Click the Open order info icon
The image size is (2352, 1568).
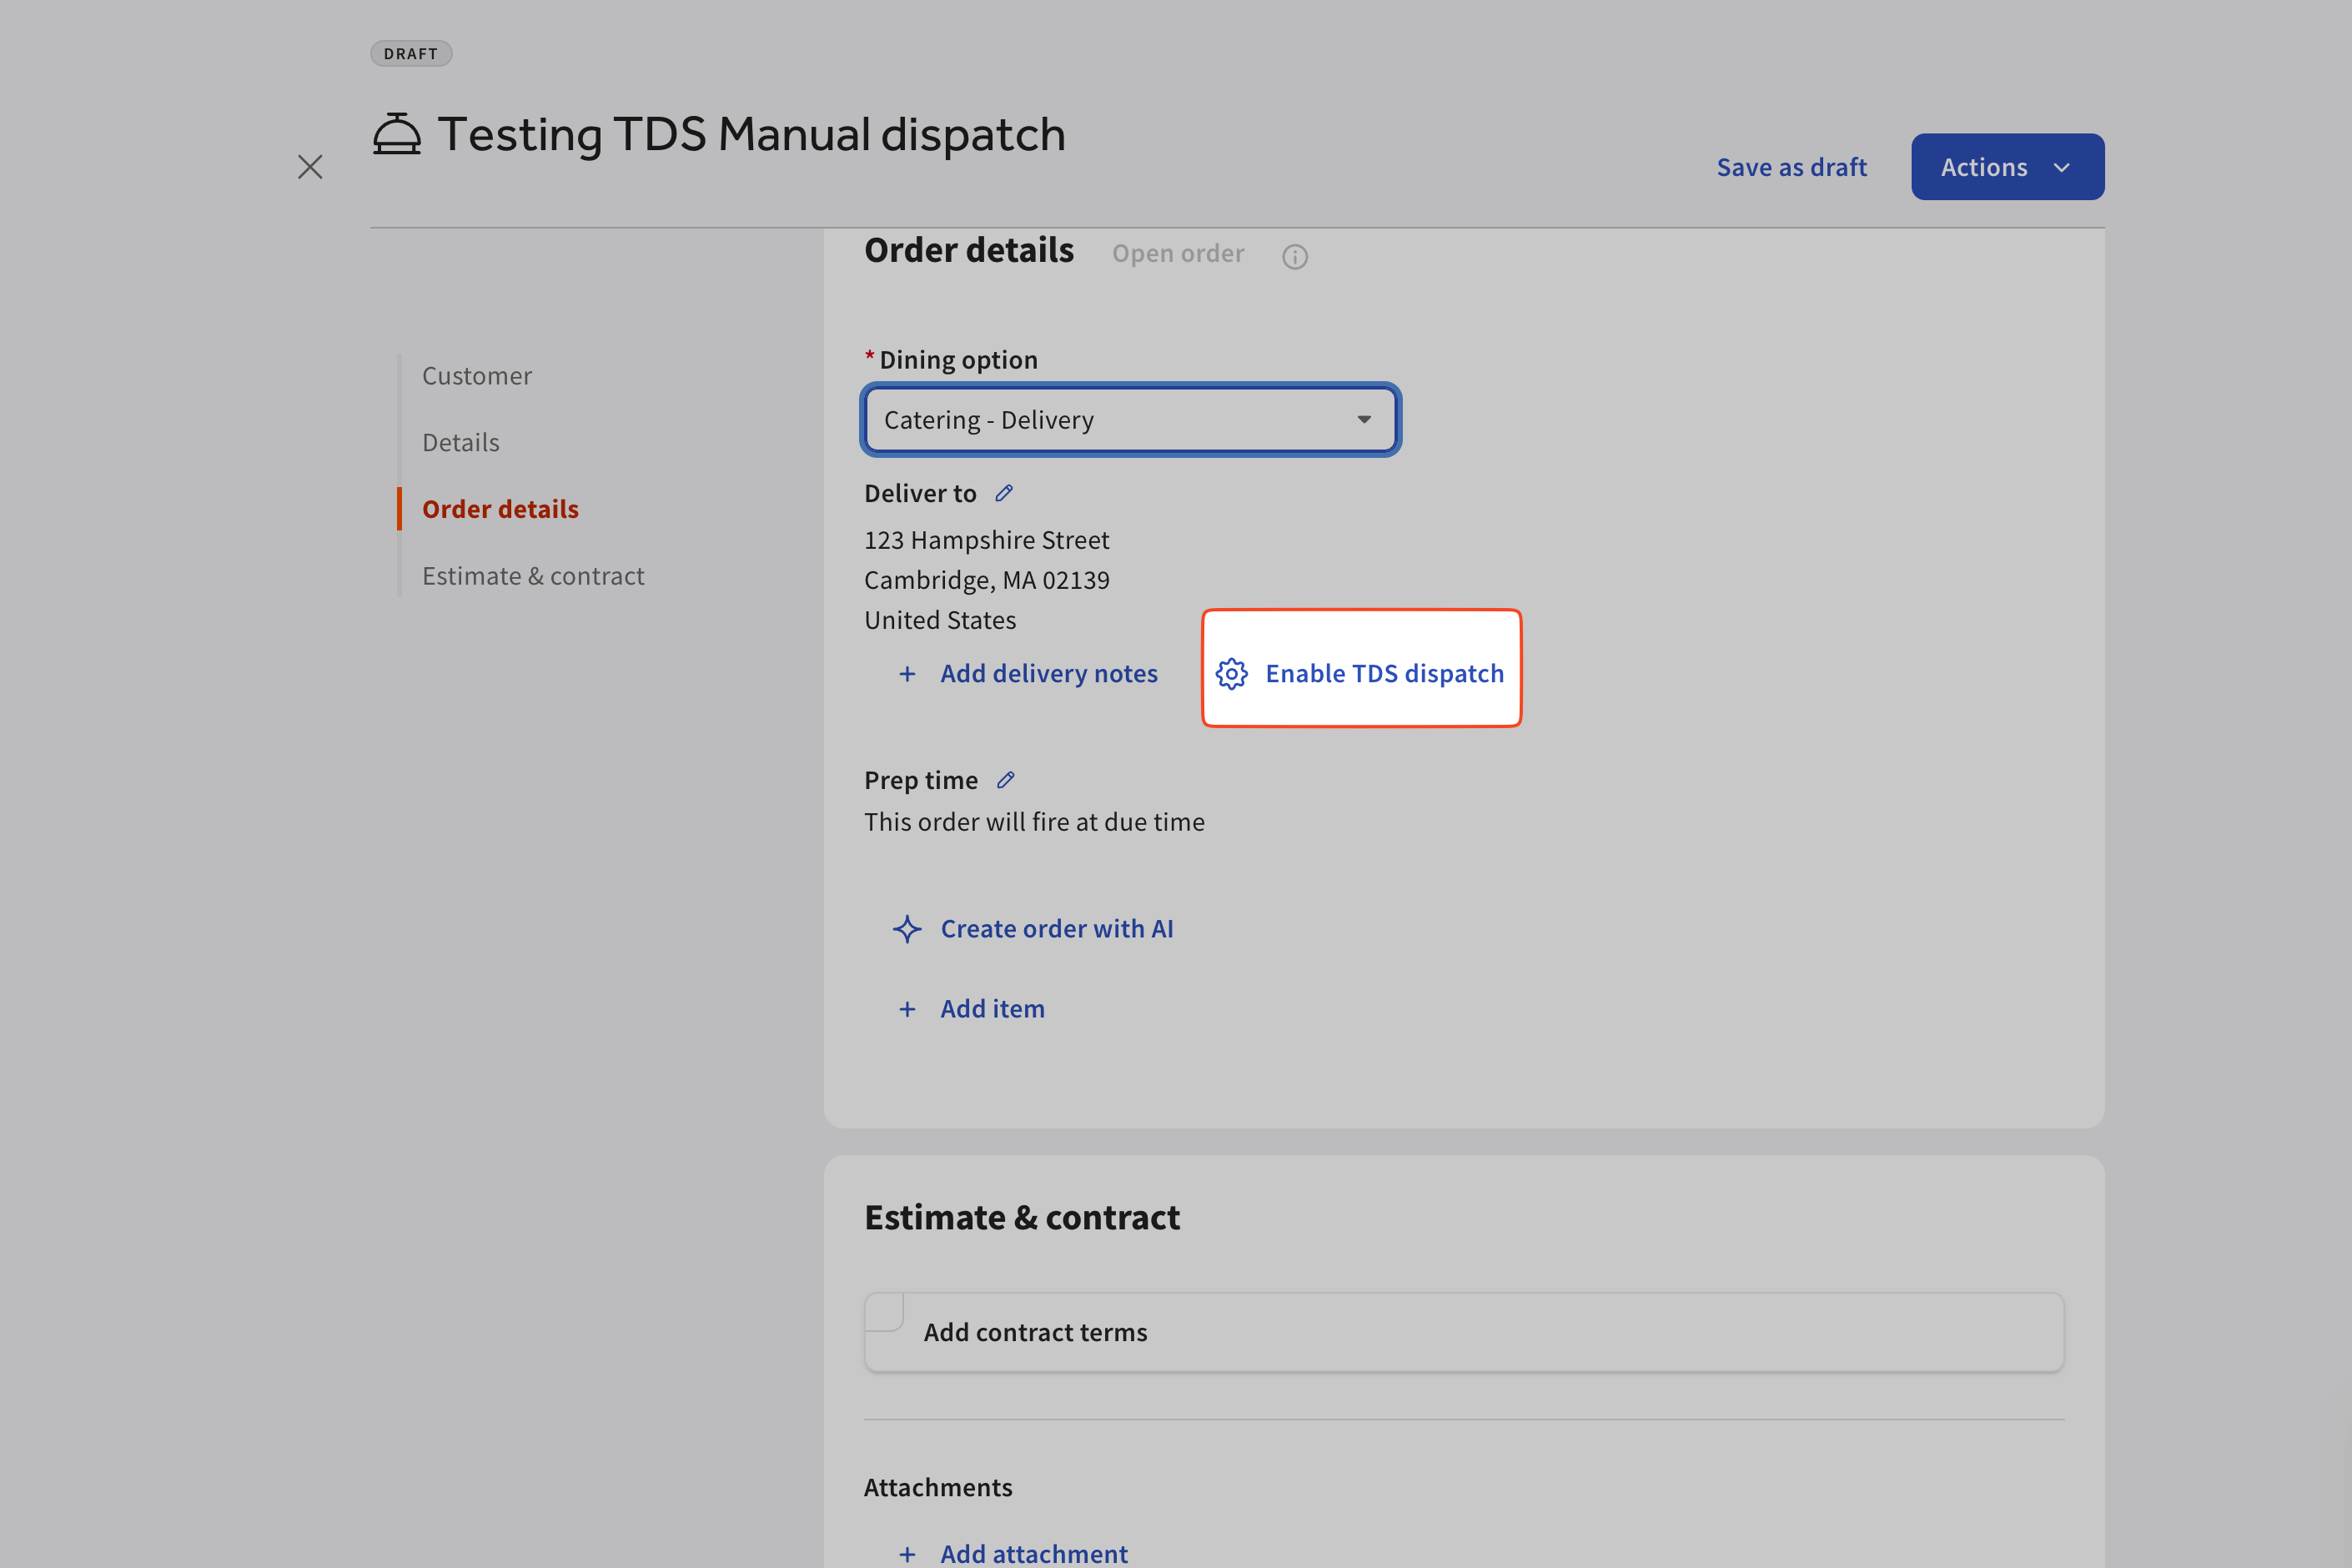[x=1295, y=257]
